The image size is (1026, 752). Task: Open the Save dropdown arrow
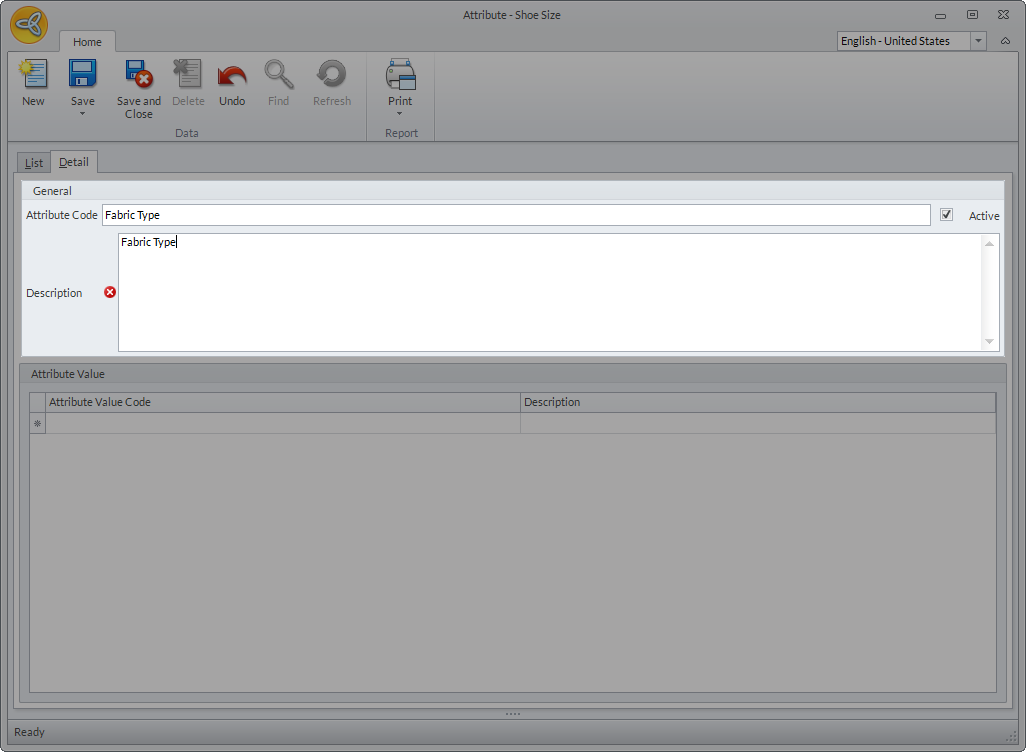click(x=82, y=114)
